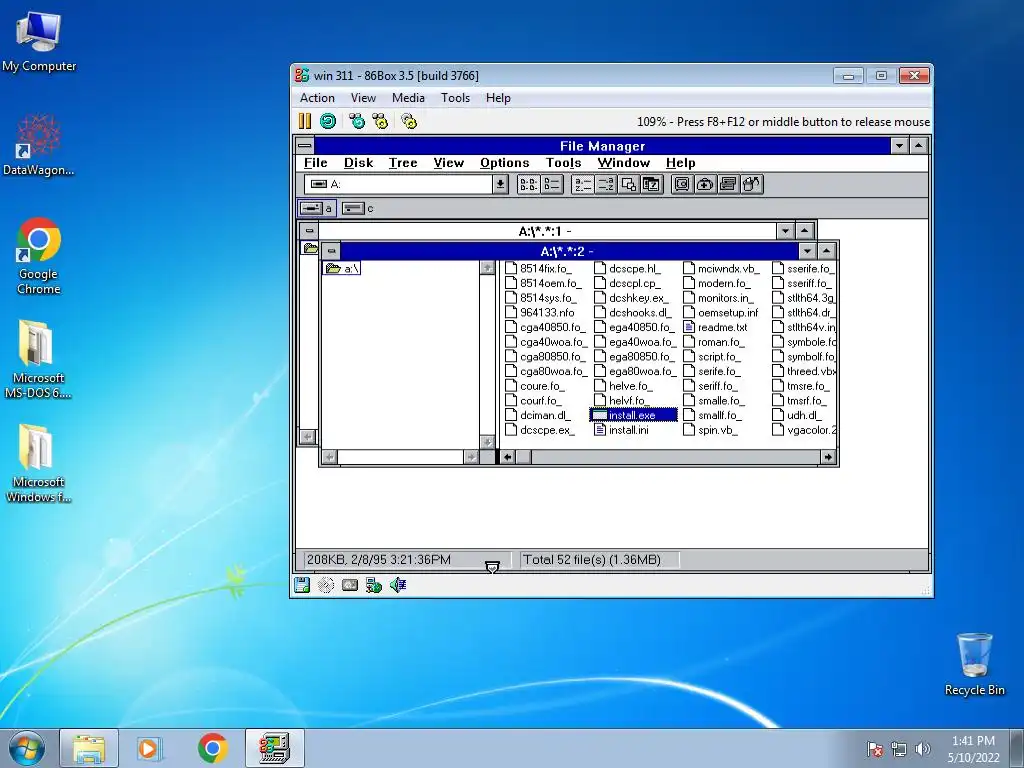Open File Manager's Help menu
The width and height of the screenshot is (1024, 768).
click(x=680, y=163)
